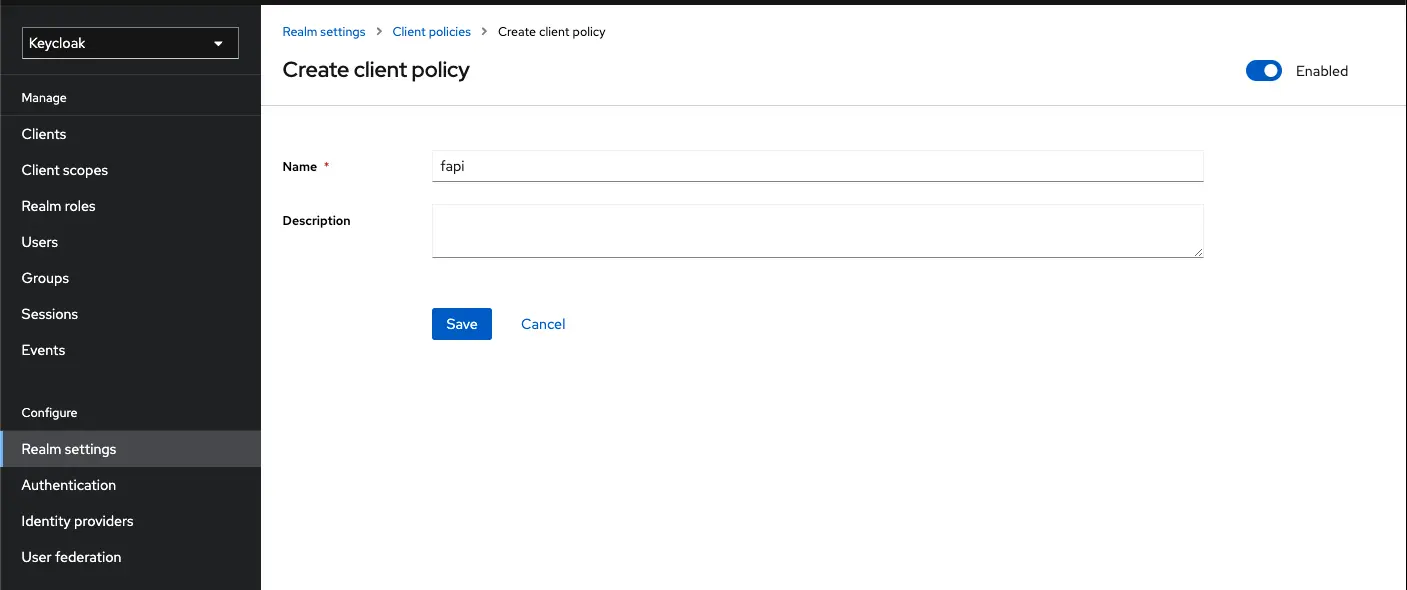Open Client policies from the breadcrumb
Screen dimensions: 1407x590
coord(431,31)
